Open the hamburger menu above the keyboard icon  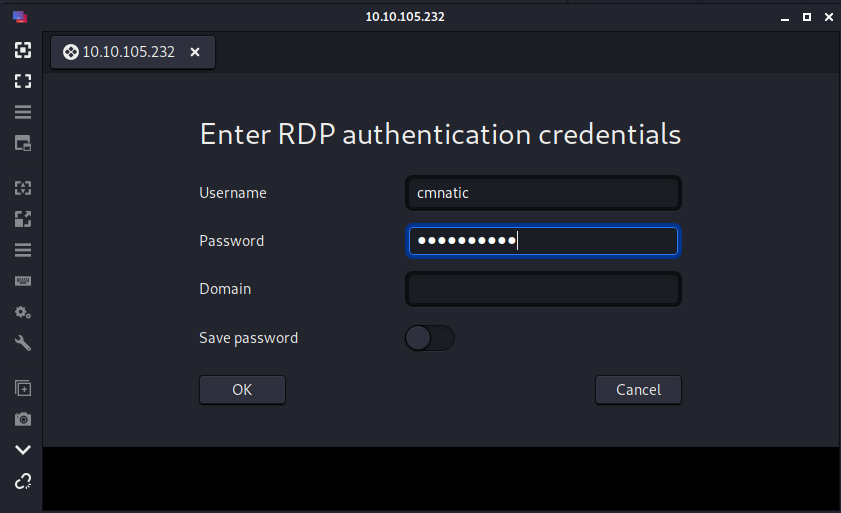coord(23,250)
